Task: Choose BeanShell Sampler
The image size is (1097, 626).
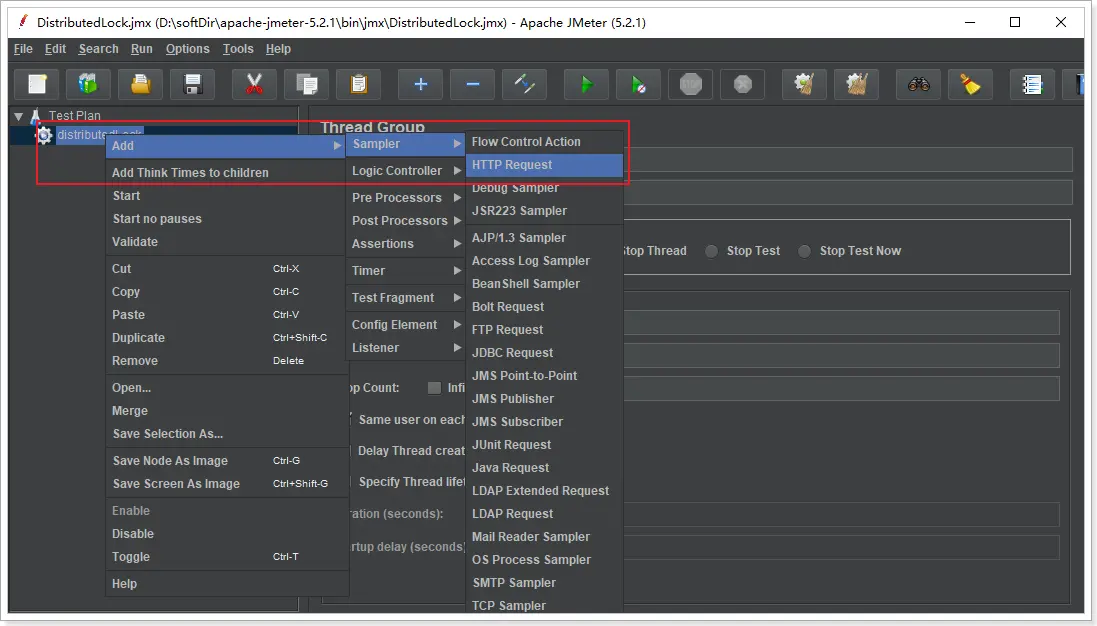Action: [544, 284]
